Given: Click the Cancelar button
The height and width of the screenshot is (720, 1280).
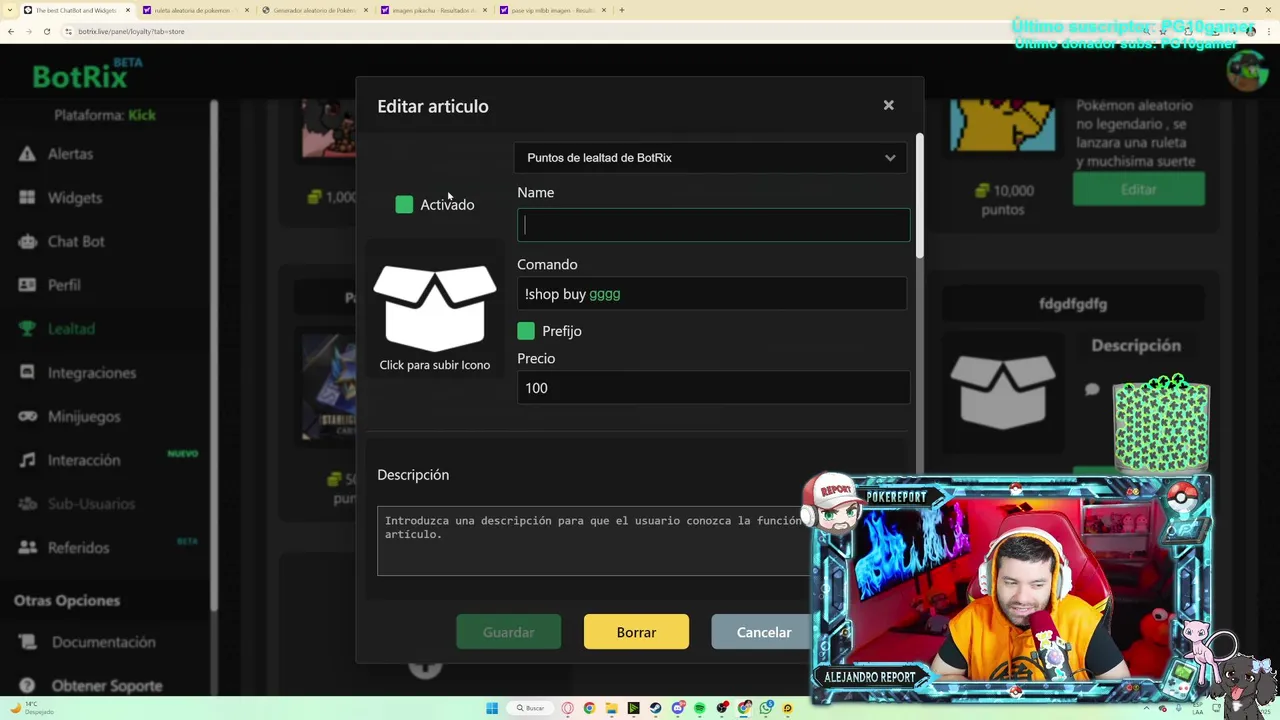Looking at the screenshot, I should (x=764, y=632).
